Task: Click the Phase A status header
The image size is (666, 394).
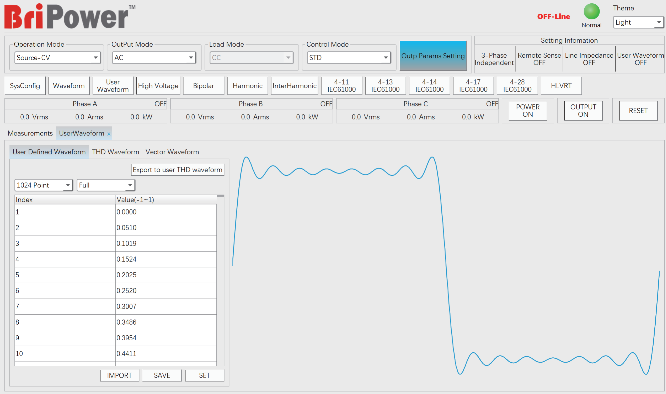Action: click(x=86, y=104)
